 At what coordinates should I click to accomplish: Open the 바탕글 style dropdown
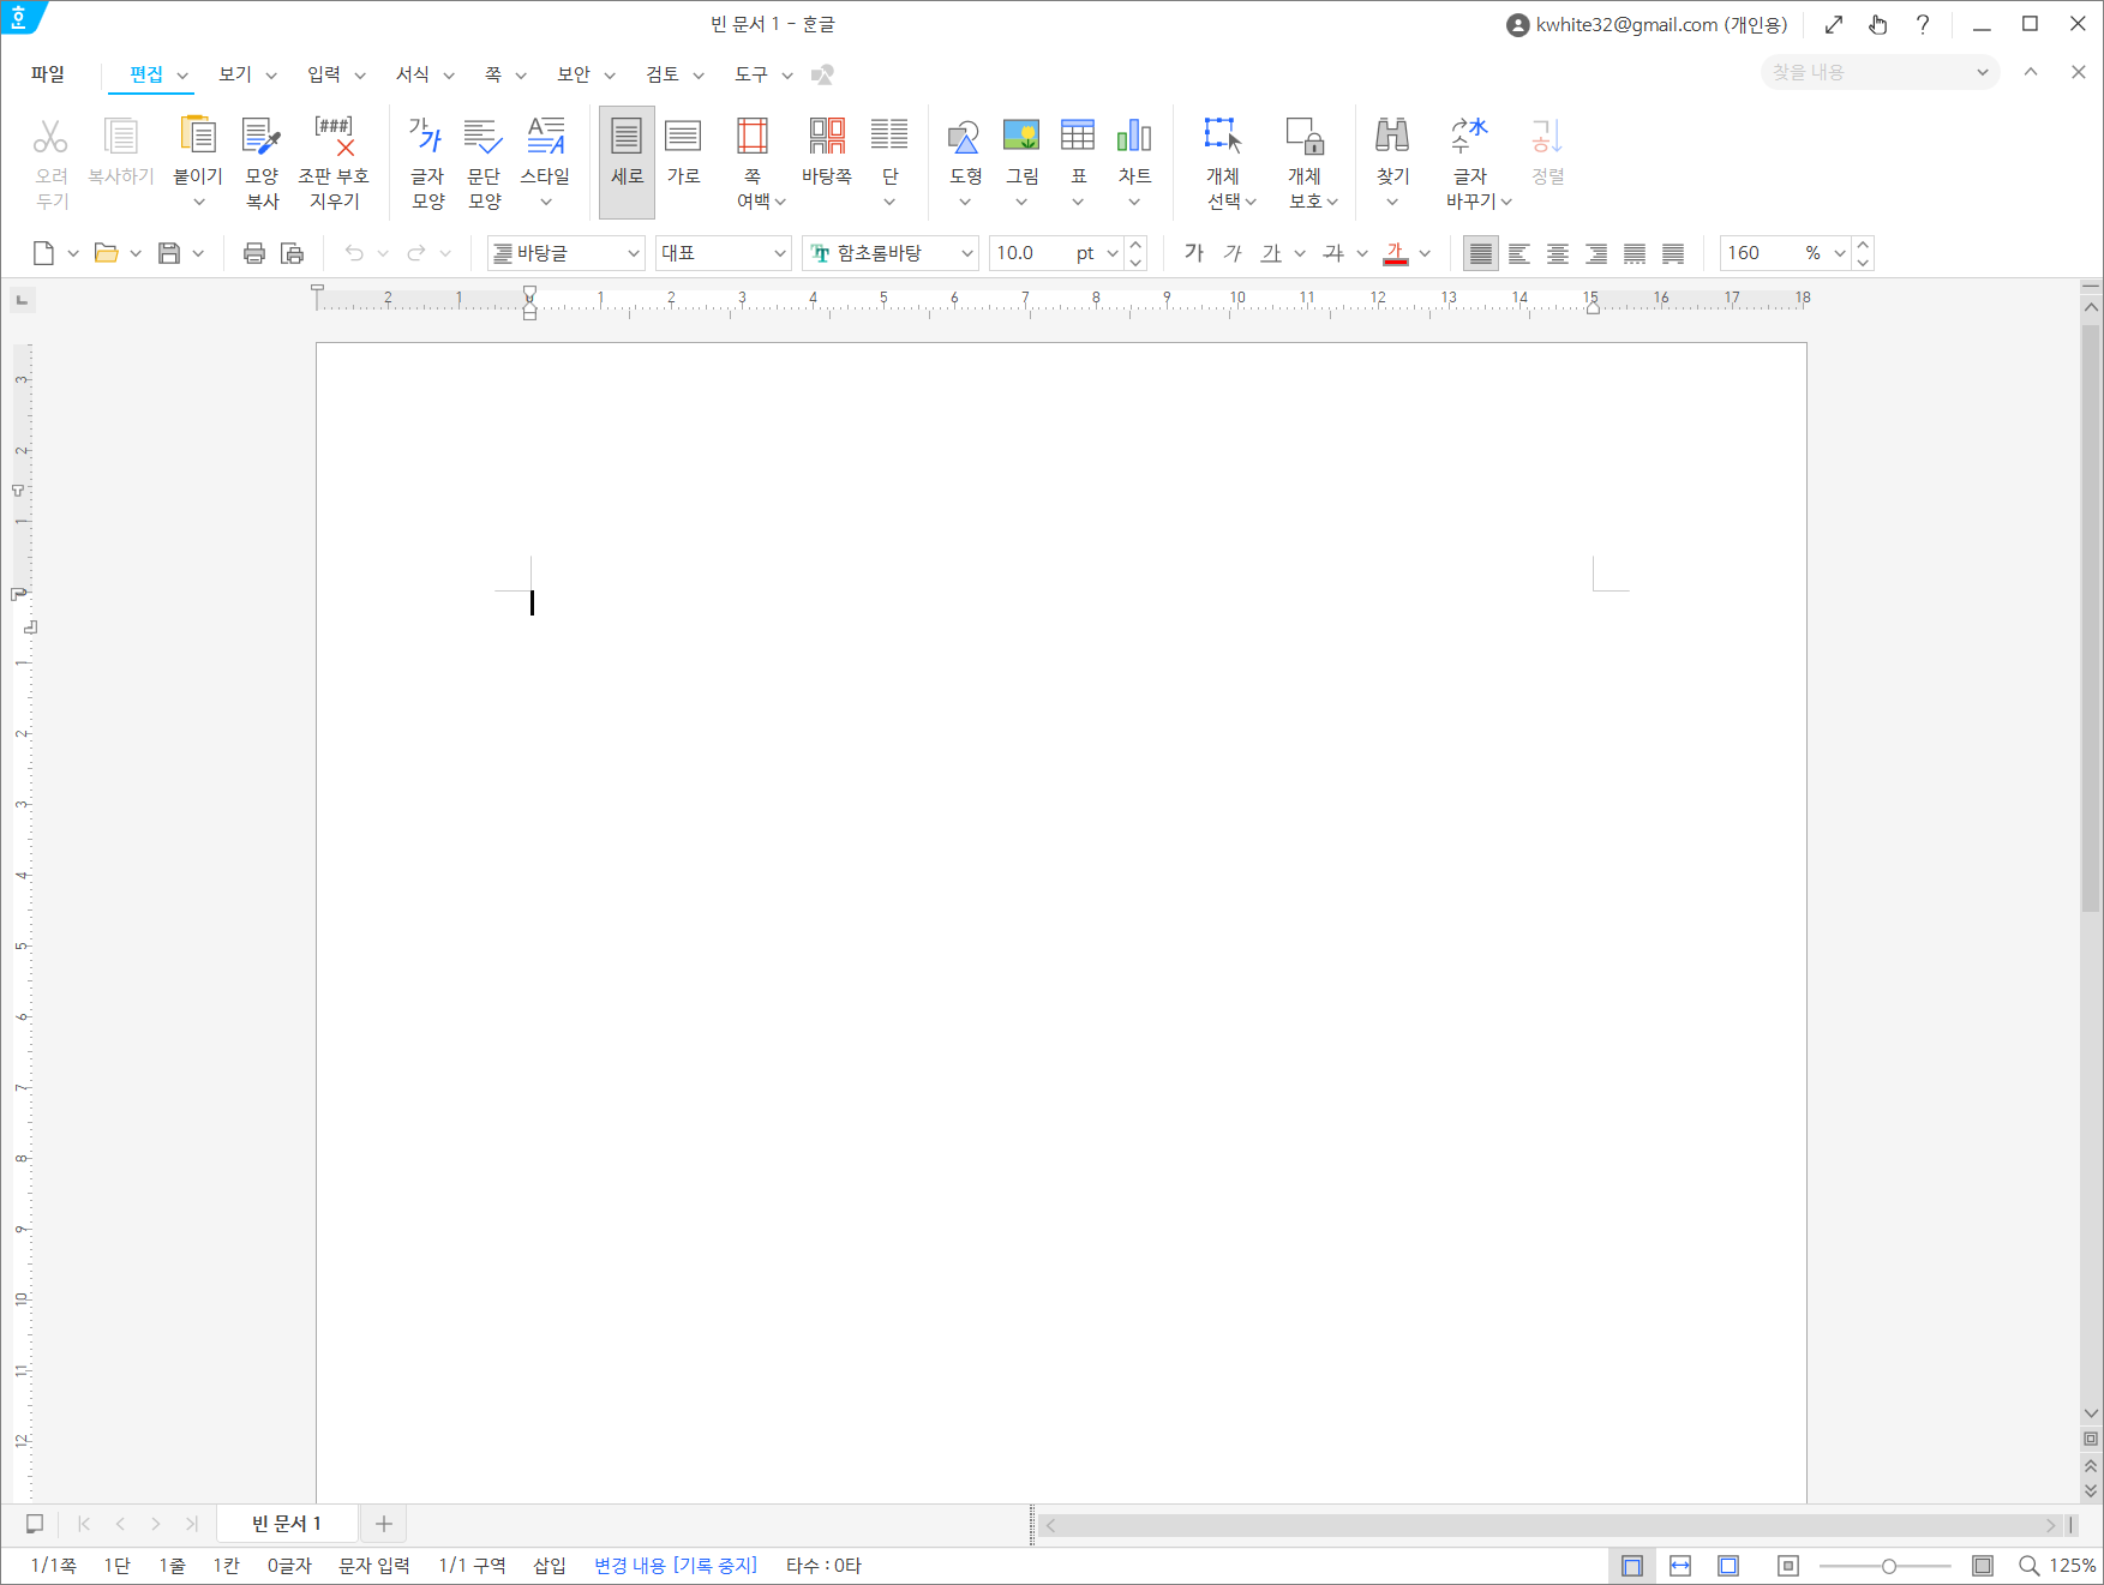coord(633,253)
